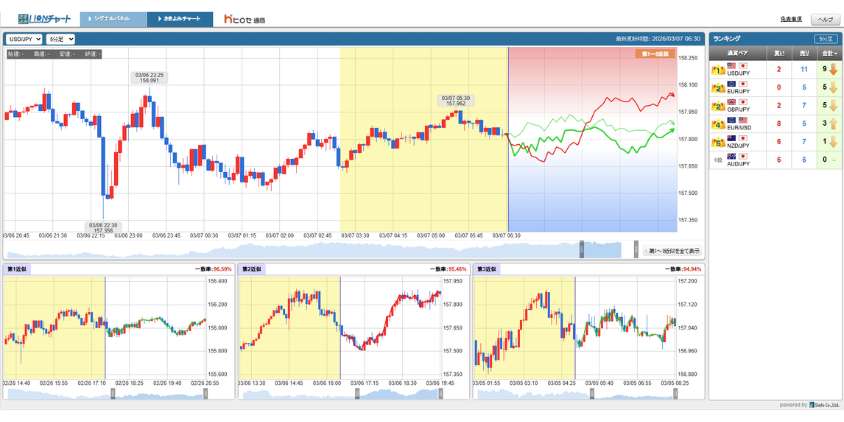The width and height of the screenshot is (844, 422).
Task: Open the disclaimer link near Help
Action: click(x=791, y=19)
